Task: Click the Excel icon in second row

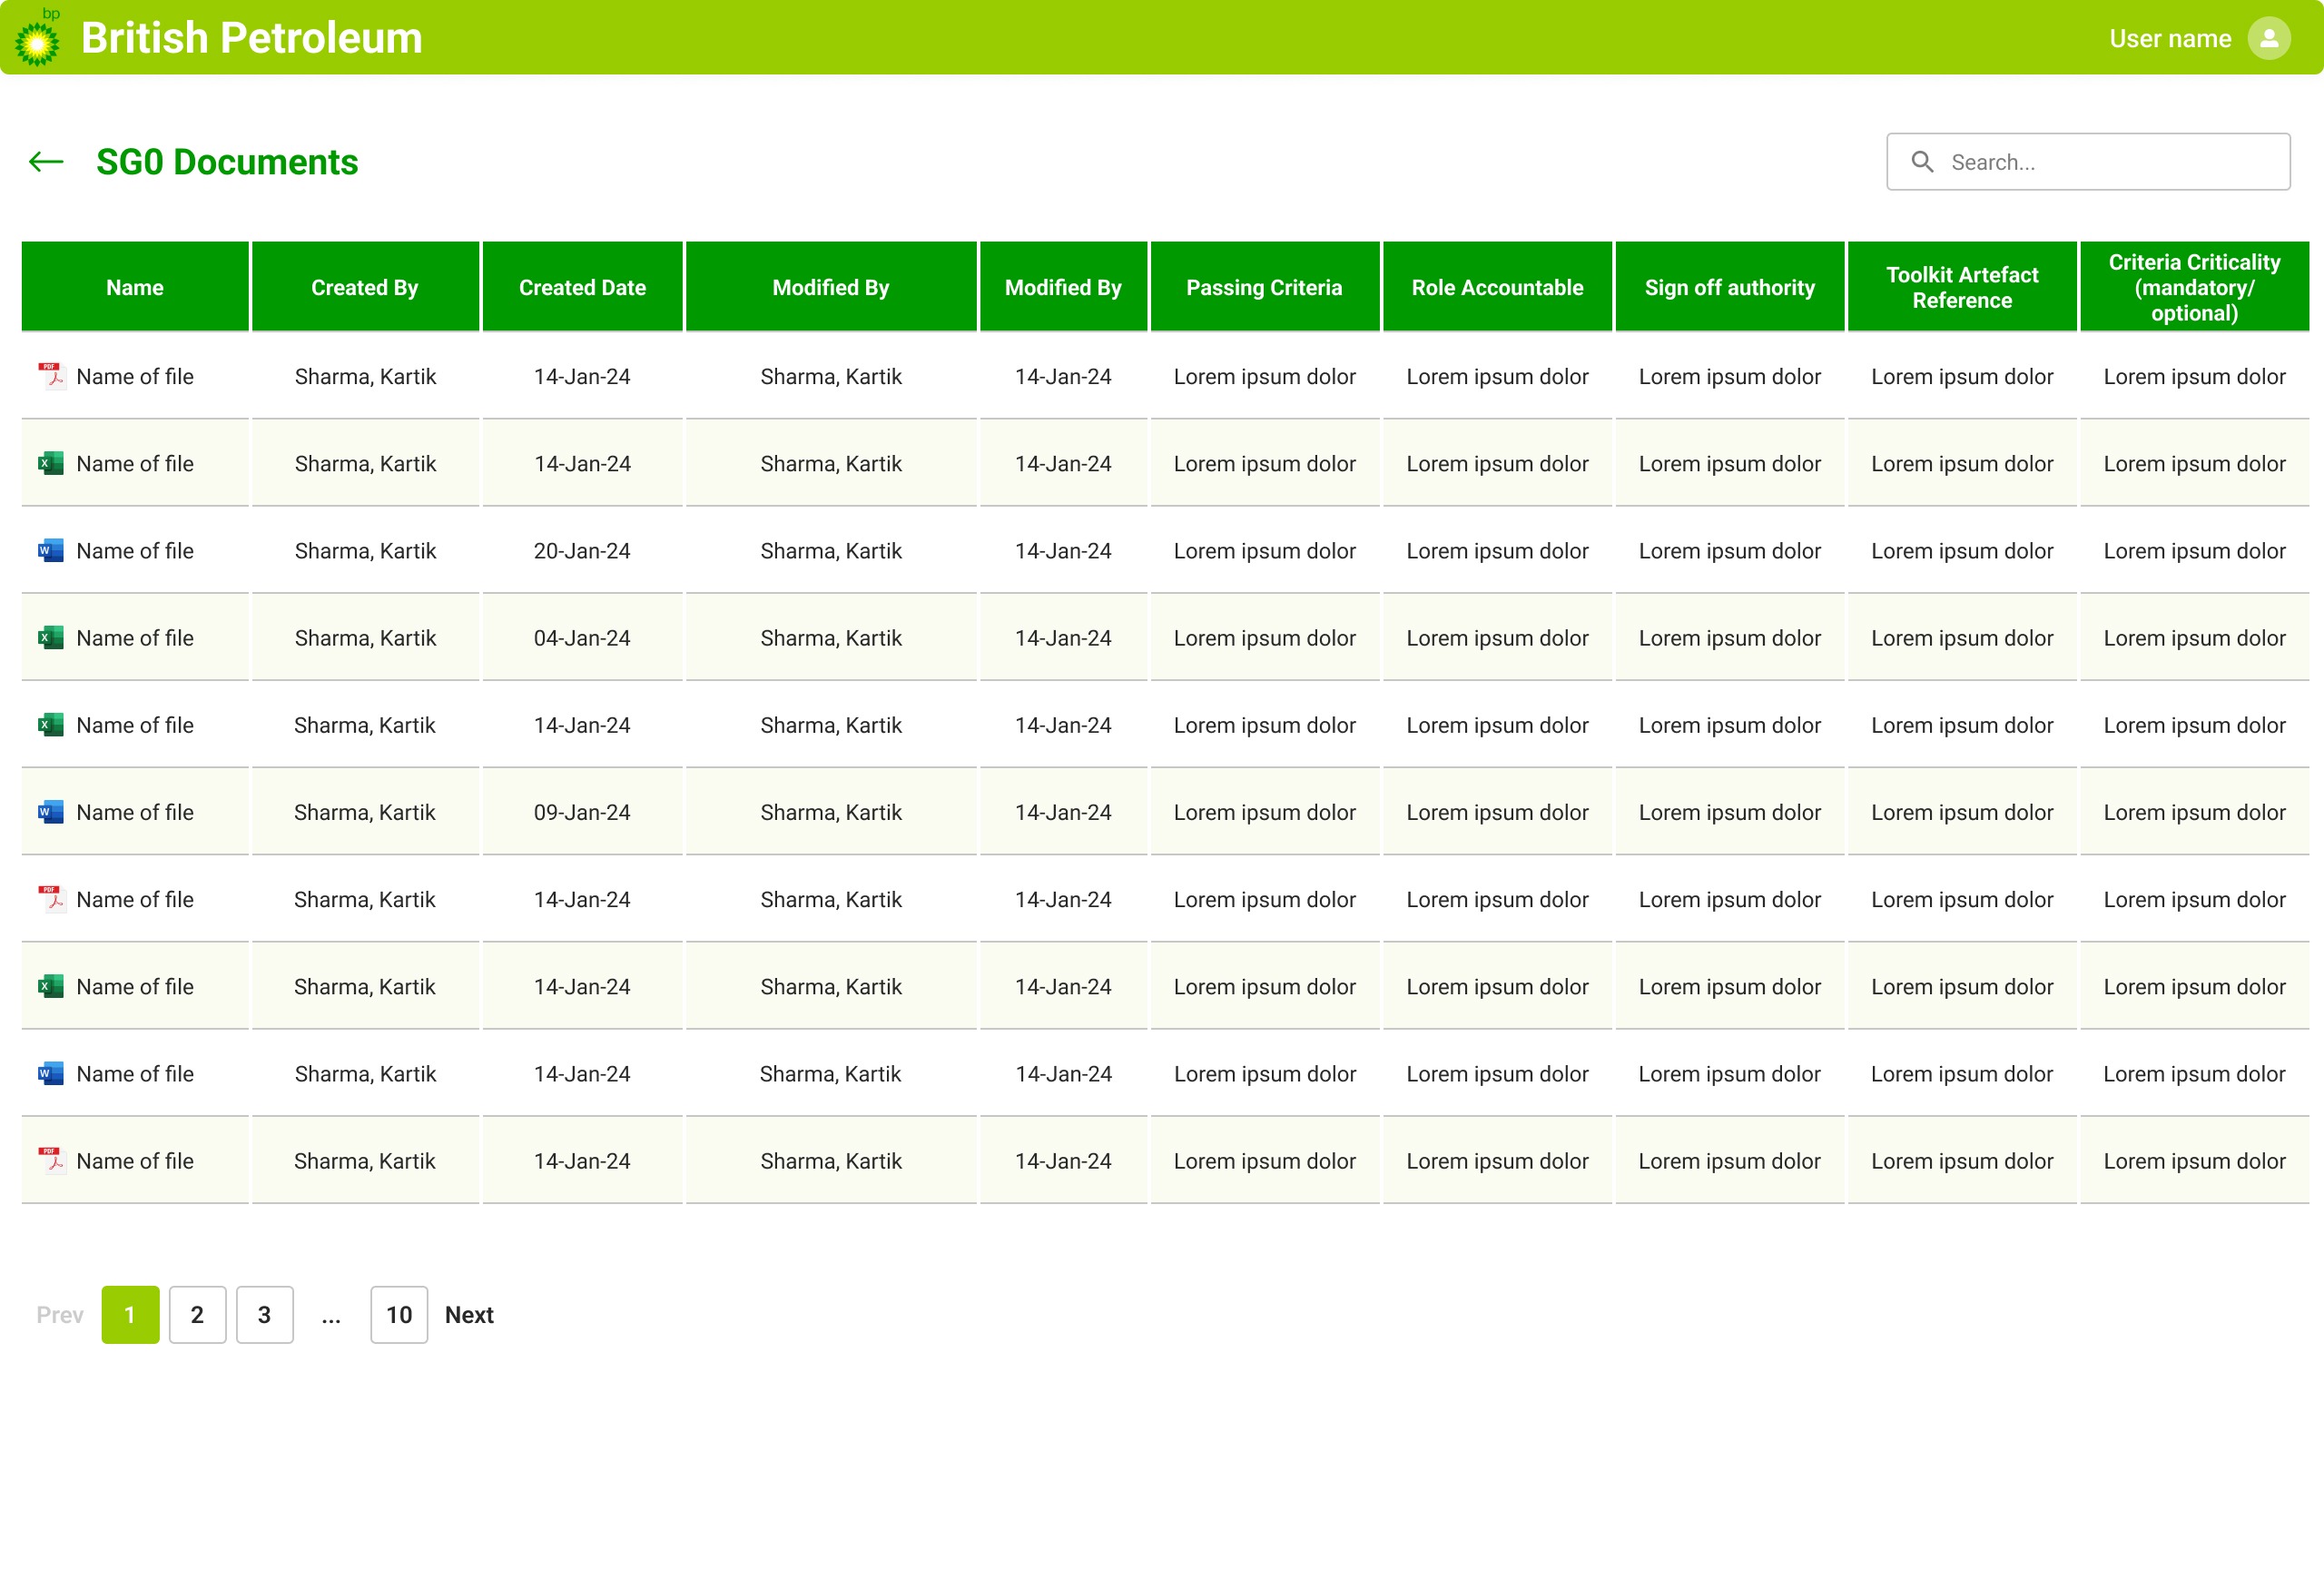Action: pyautogui.click(x=50, y=463)
